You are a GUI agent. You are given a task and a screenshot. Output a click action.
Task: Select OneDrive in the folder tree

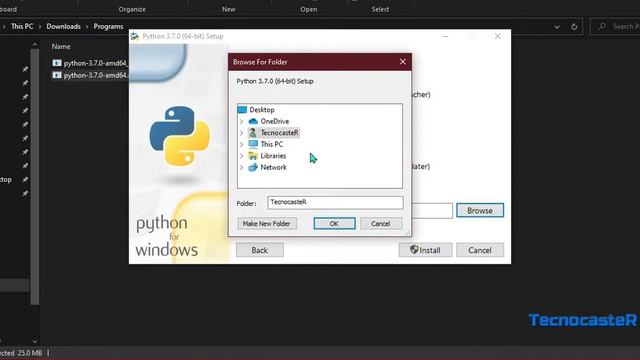[x=275, y=121]
